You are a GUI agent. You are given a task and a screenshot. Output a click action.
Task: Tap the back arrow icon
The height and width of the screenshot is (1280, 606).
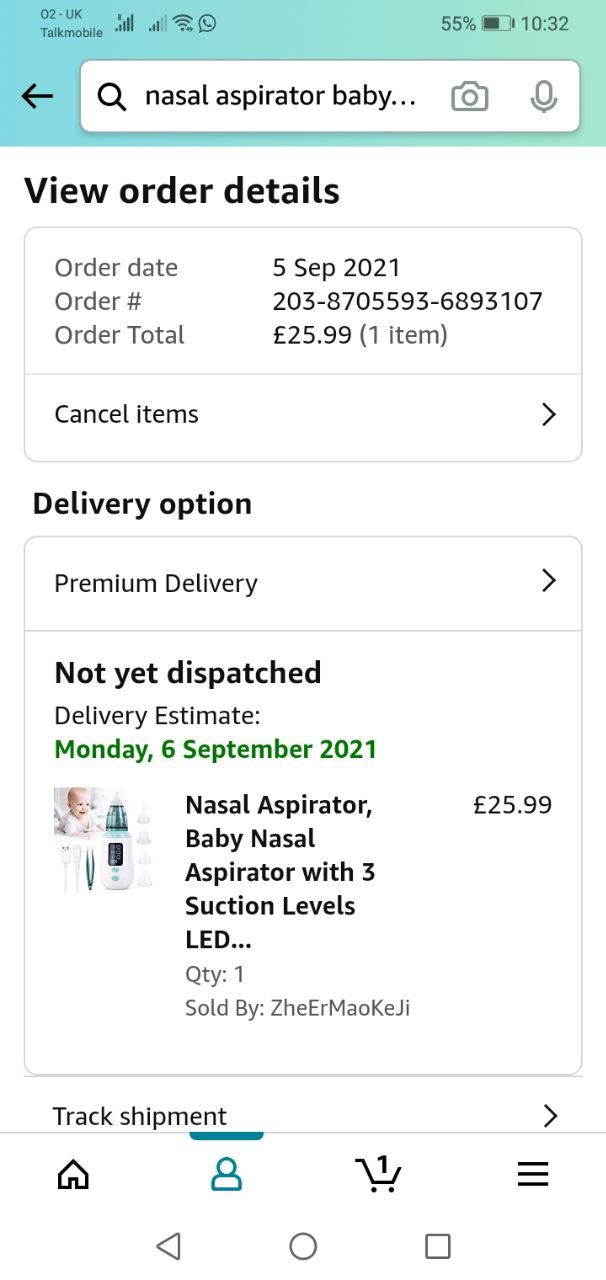(37, 96)
